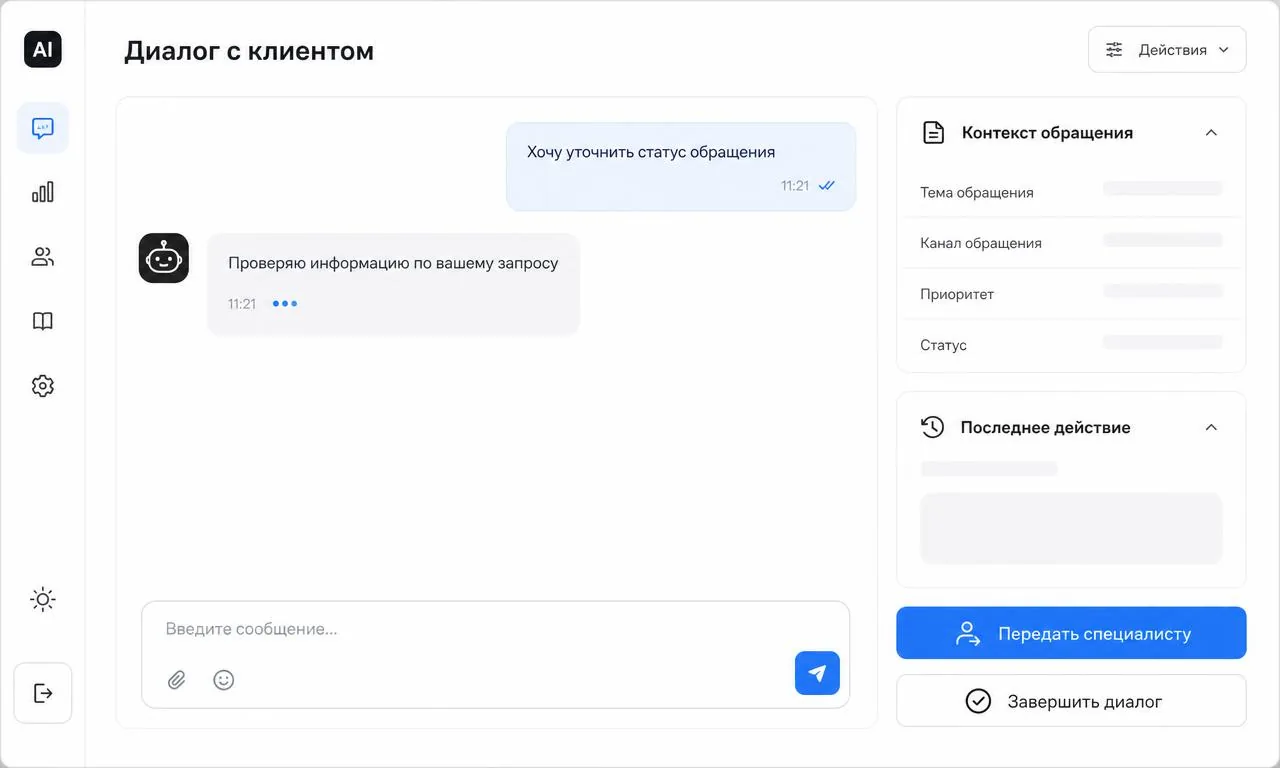Send message with the paper plane button
The width and height of the screenshot is (1280, 768).
click(817, 673)
